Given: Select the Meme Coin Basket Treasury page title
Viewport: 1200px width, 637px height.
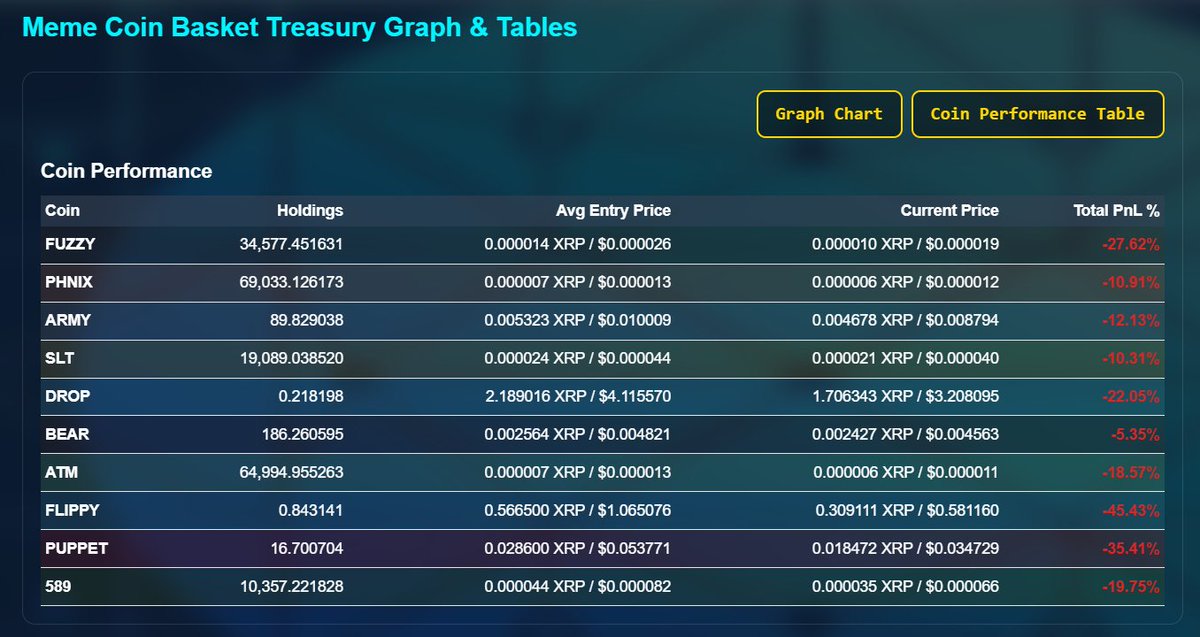Looking at the screenshot, I should coord(300,27).
